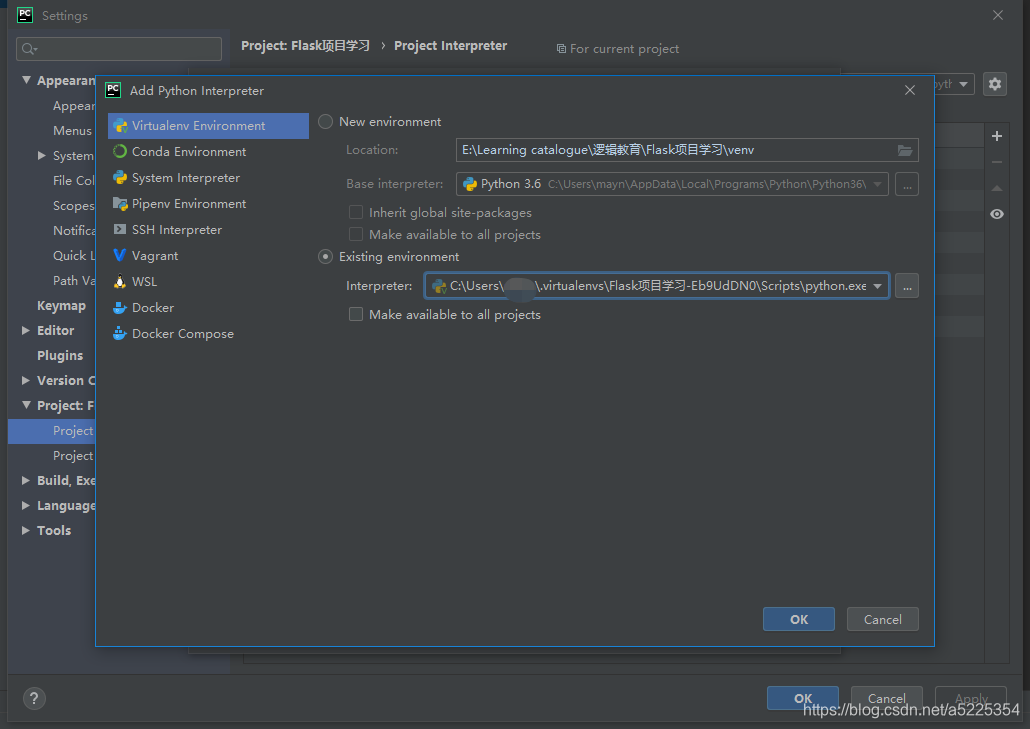Browse for venv location folder icon
This screenshot has width=1030, height=729.
click(905, 150)
